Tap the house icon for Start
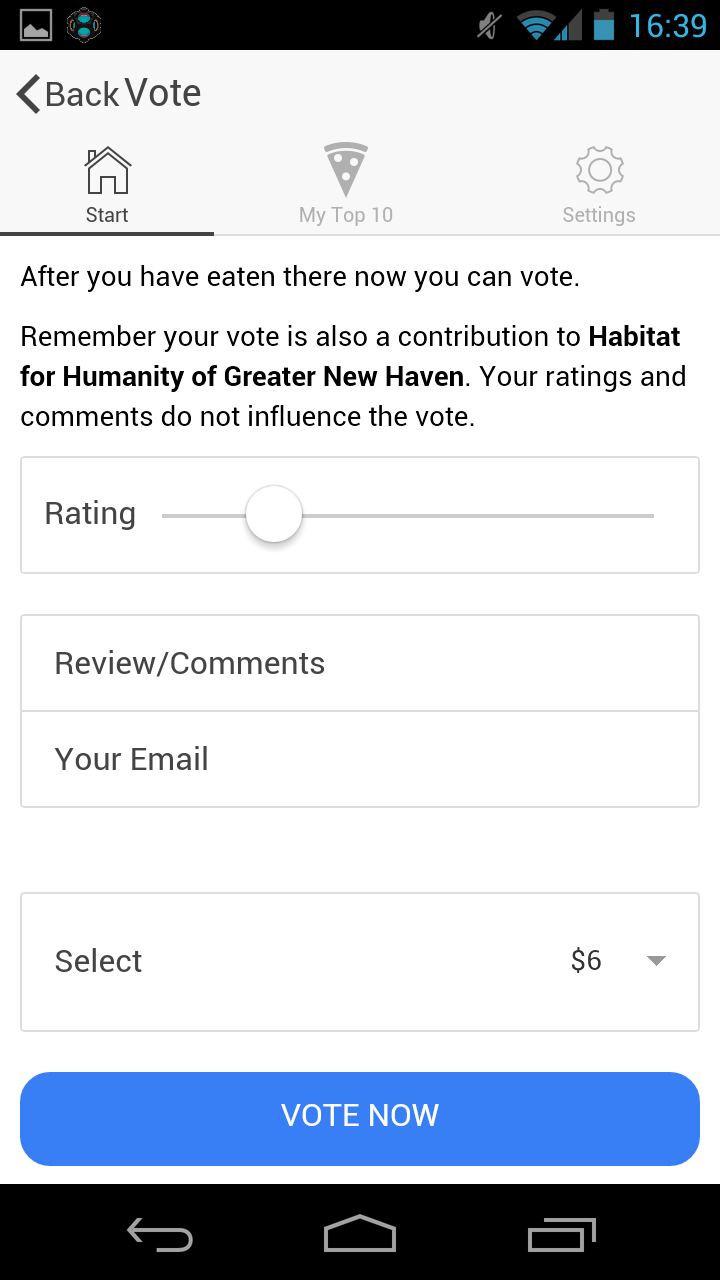Screen dimensions: 720x1280 [x=107, y=170]
